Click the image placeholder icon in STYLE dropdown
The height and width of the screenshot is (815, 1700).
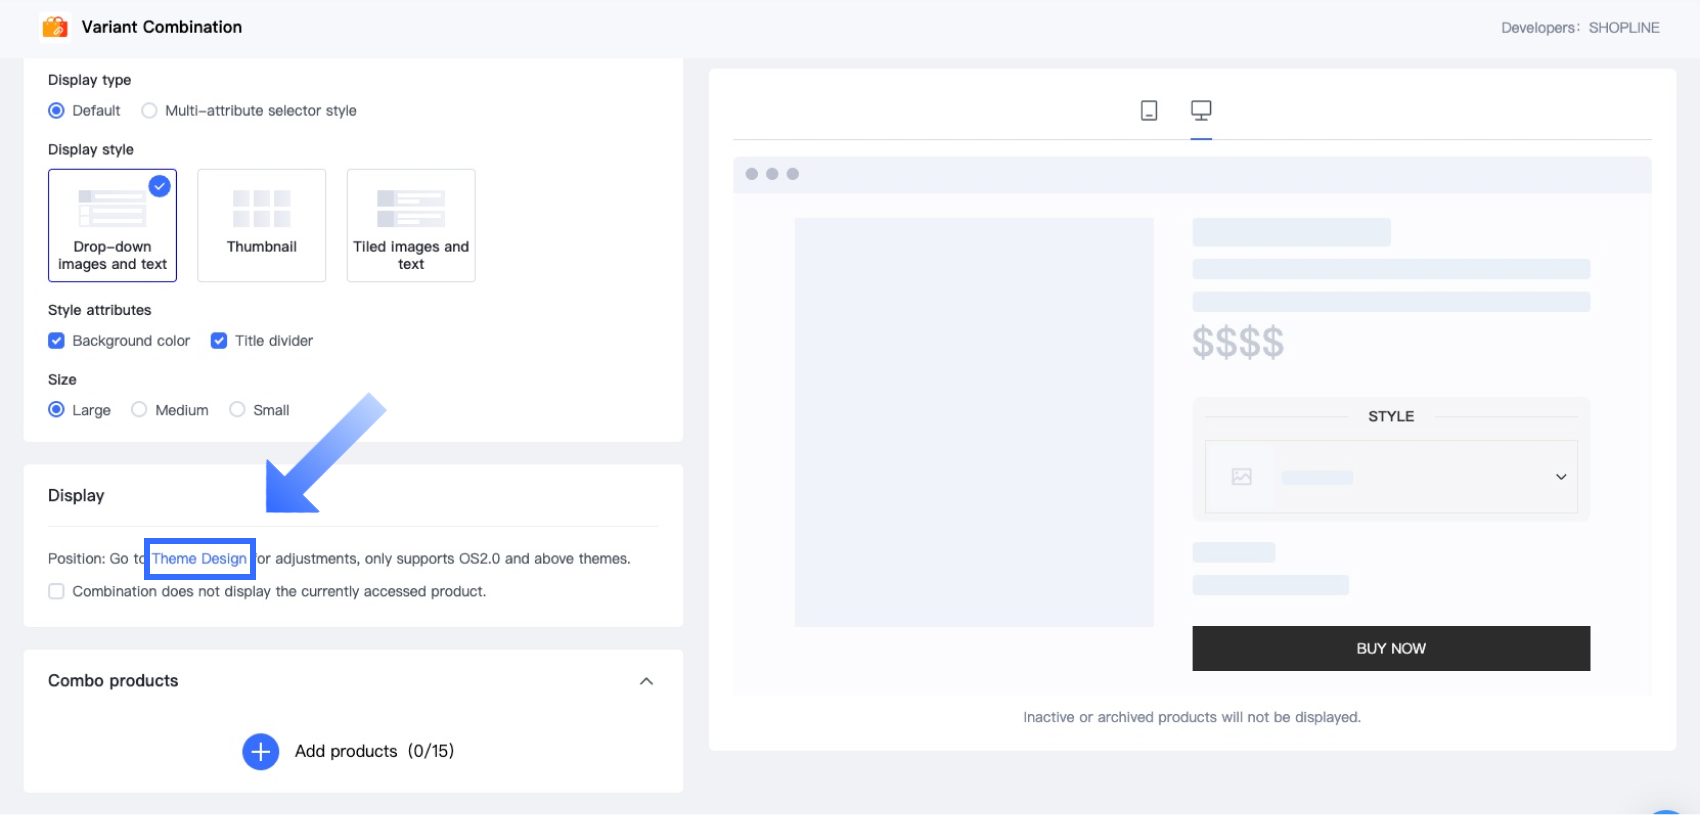(1242, 477)
